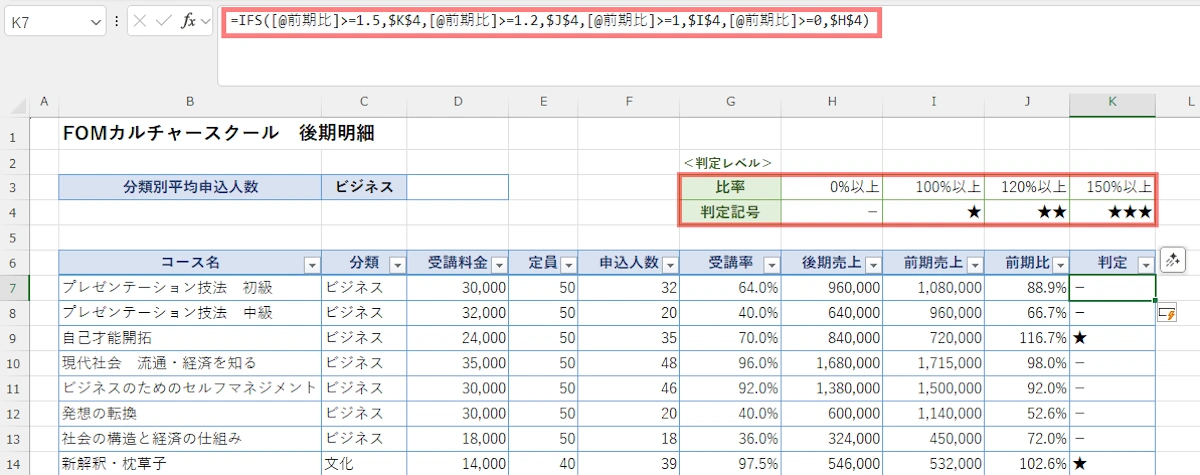The width and height of the screenshot is (1200, 475).
Task: Open the auto-fill options icon near K8
Action: pyautogui.click(x=1166, y=314)
